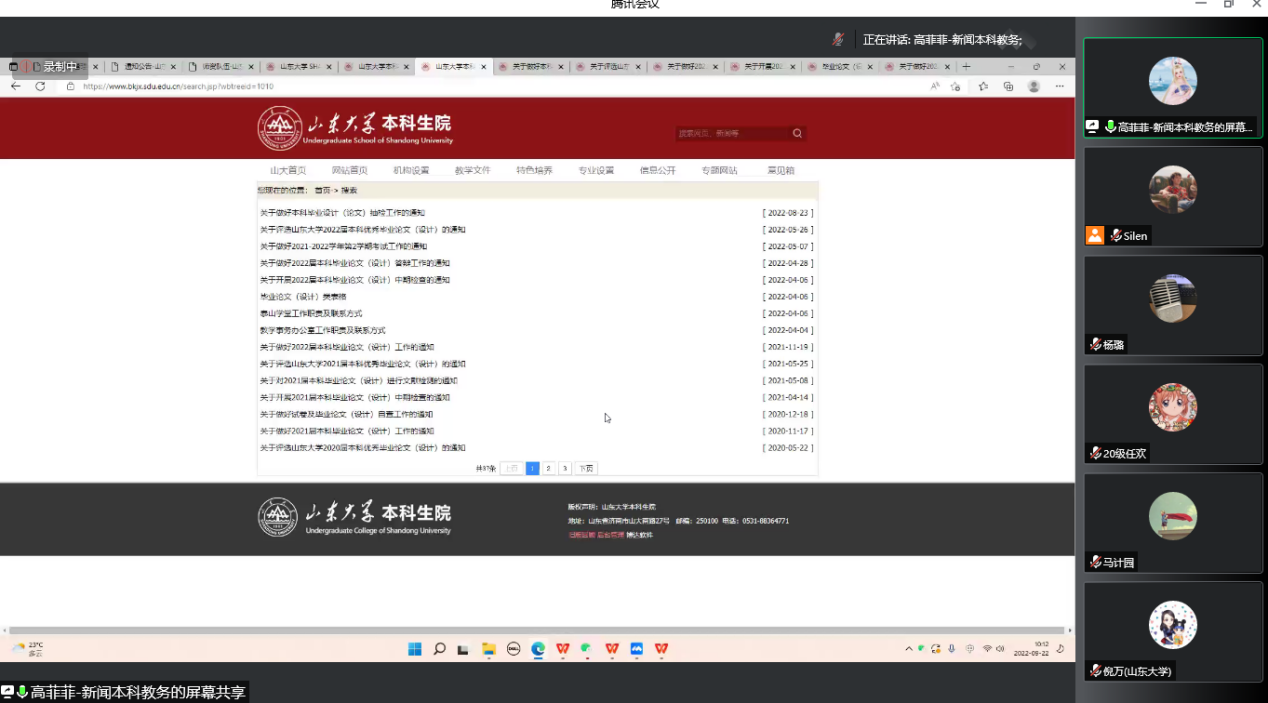
Task: Click the Windows Start button
Action: (x=415, y=649)
